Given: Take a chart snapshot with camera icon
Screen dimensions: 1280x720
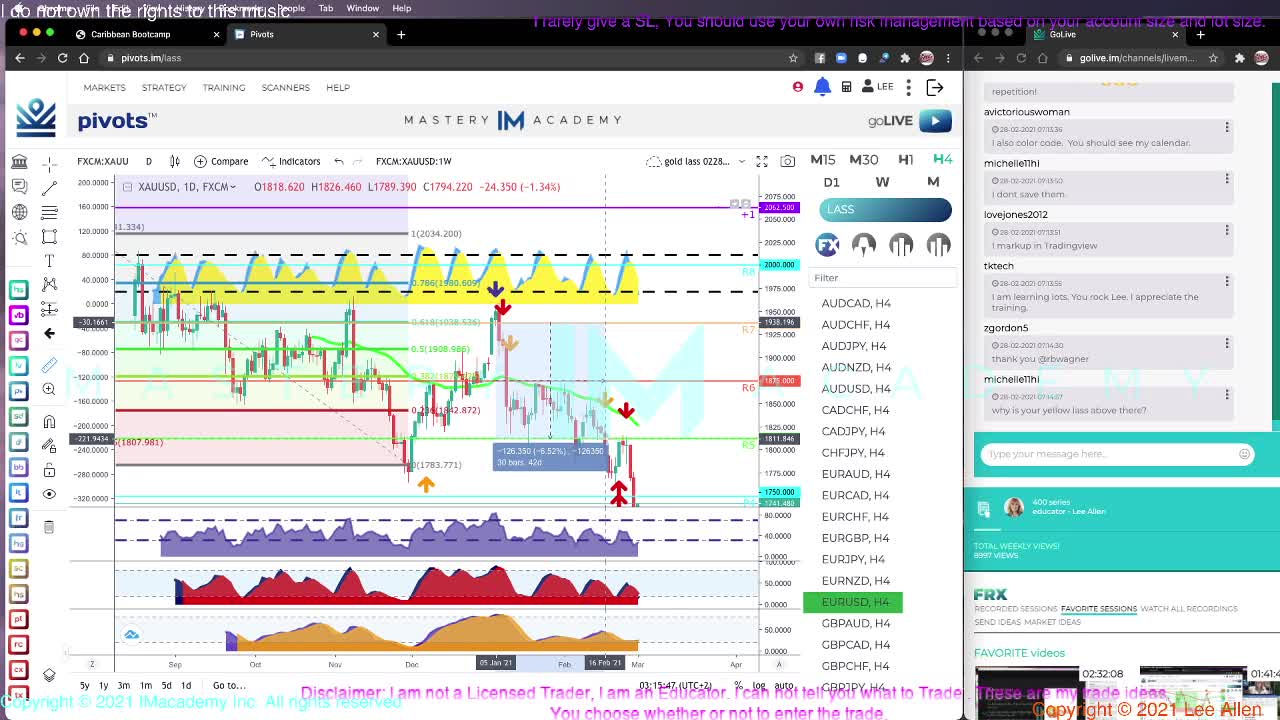Looking at the screenshot, I should [x=788, y=161].
